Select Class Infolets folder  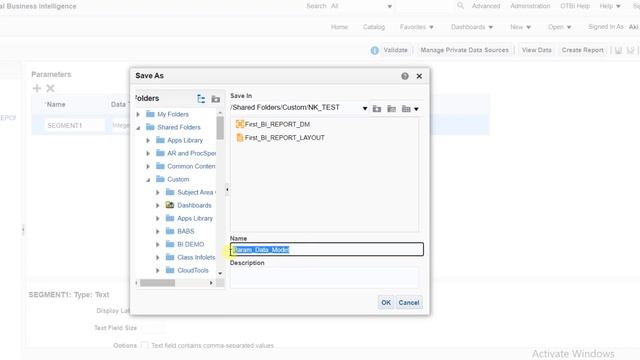(196, 258)
